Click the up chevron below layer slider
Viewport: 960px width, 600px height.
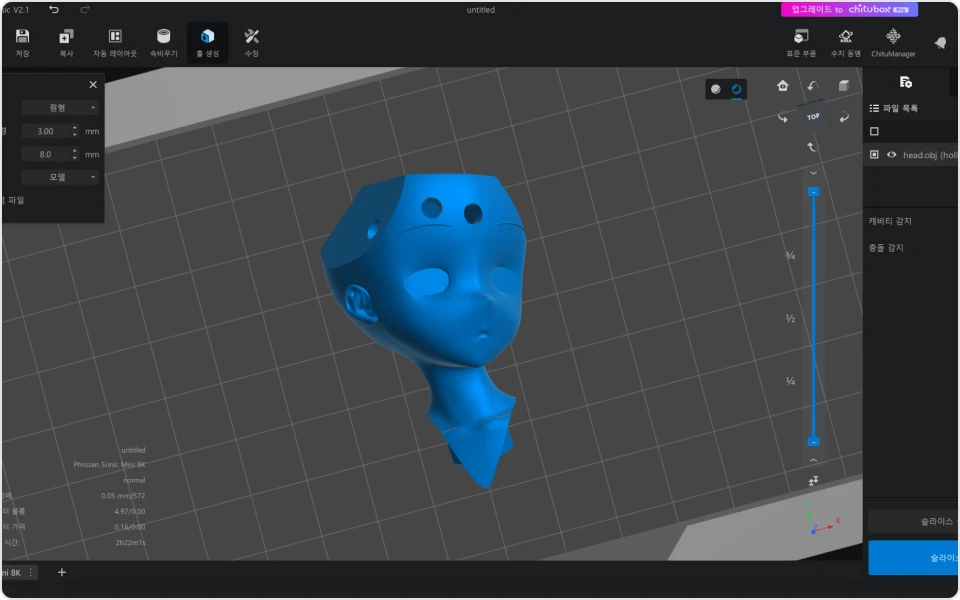click(813, 460)
